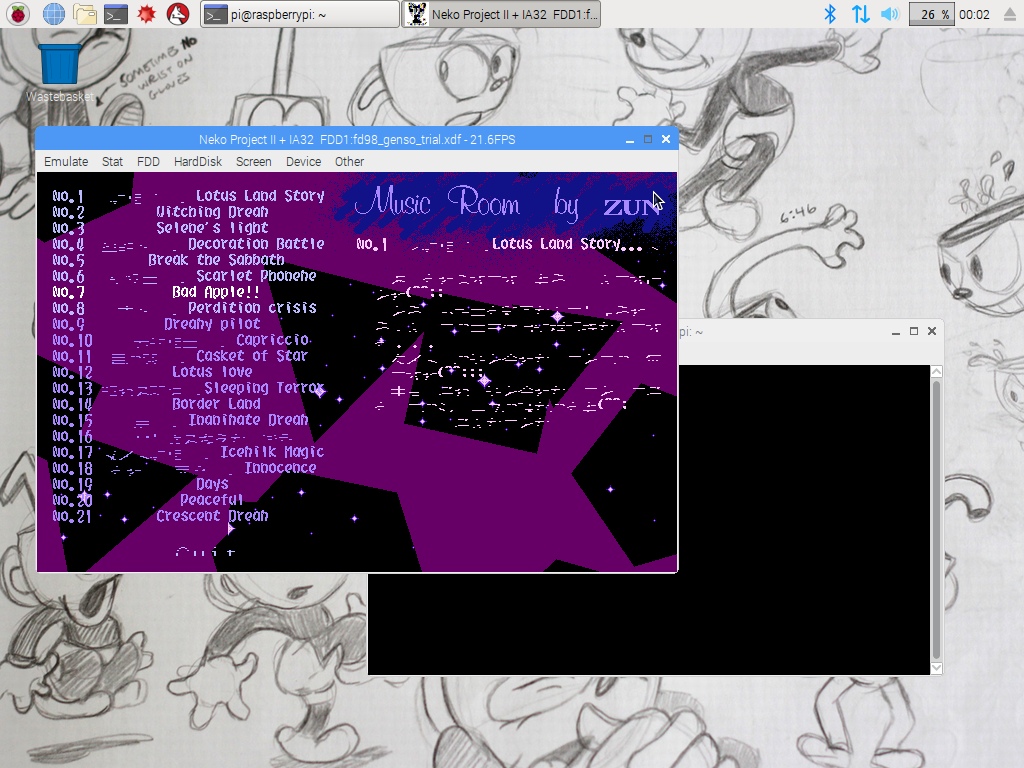Select track No.5 Break the Sabbath

pyautogui.click(x=168, y=260)
